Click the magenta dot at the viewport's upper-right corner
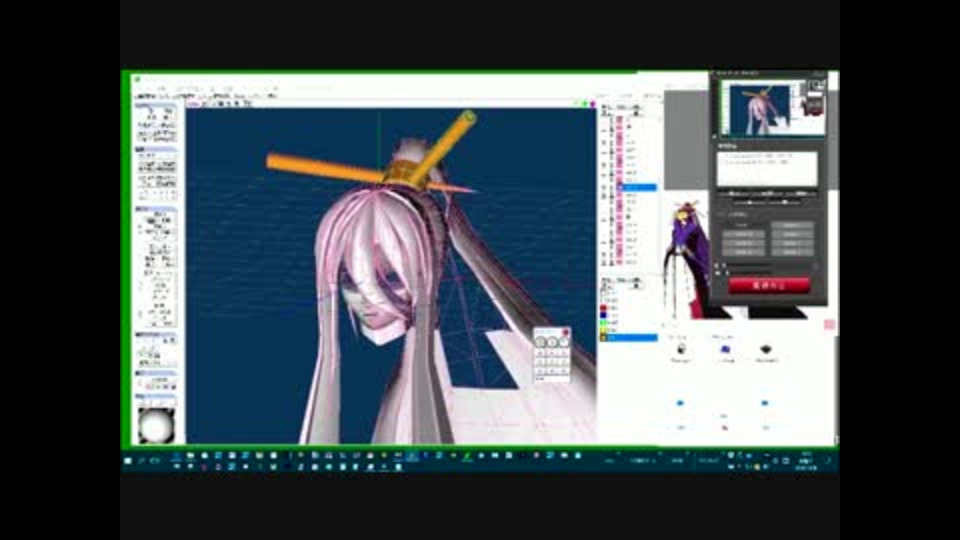 592,104
